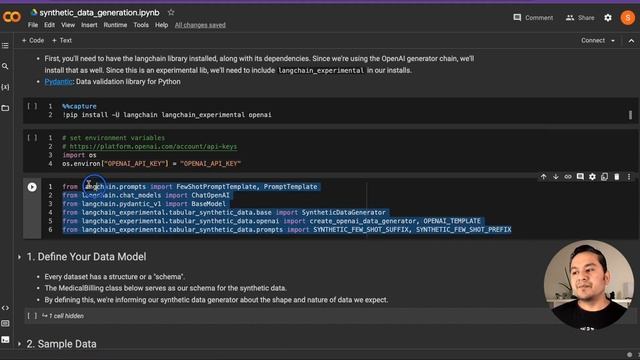The image size is (640, 360).
Task: Click the text BaseModel in code
Action: pos(209,204)
